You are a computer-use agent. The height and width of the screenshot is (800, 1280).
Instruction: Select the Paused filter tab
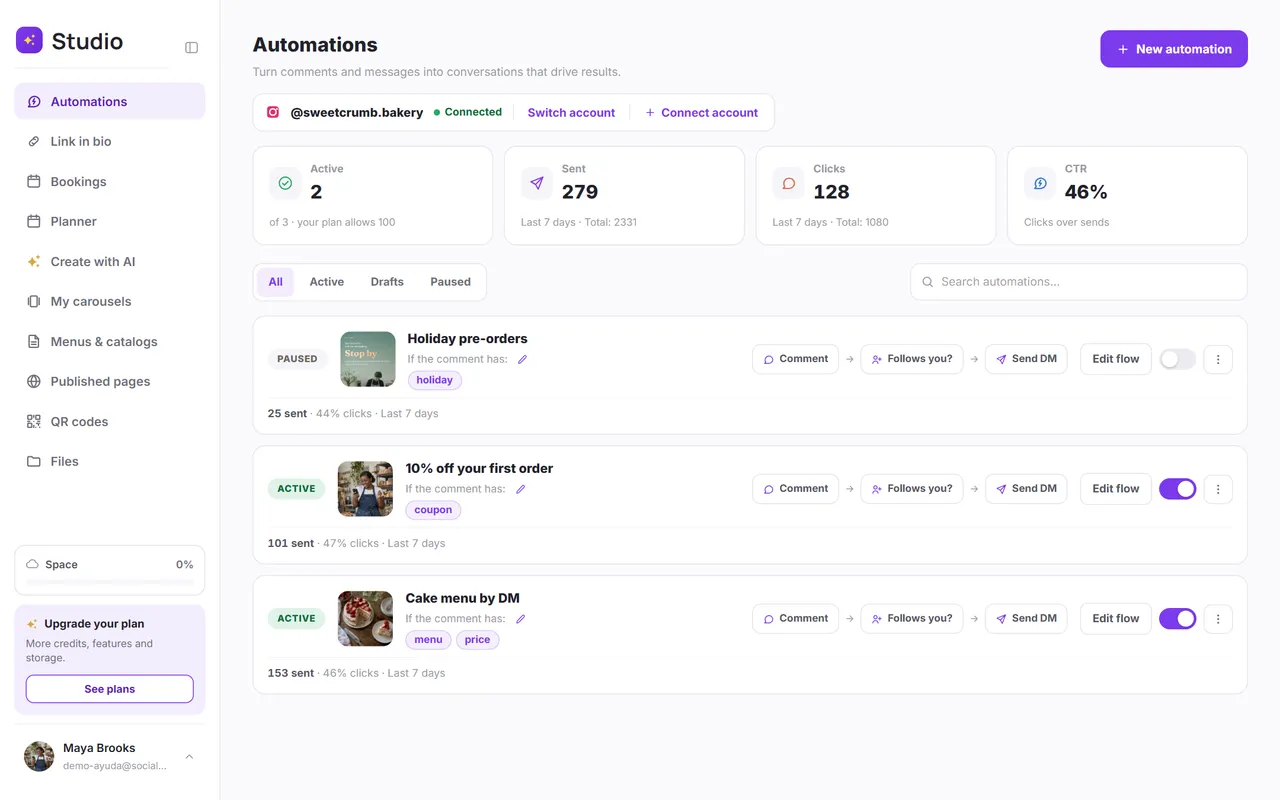point(450,282)
